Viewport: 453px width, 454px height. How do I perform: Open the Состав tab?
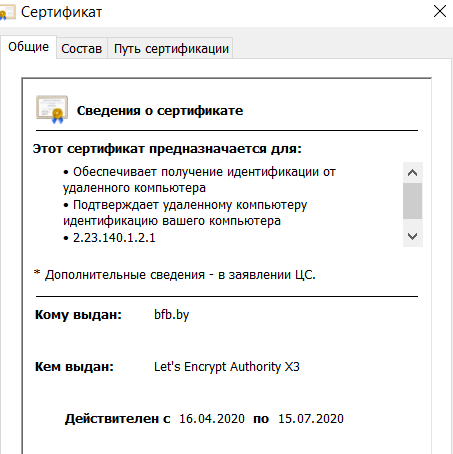tap(82, 49)
